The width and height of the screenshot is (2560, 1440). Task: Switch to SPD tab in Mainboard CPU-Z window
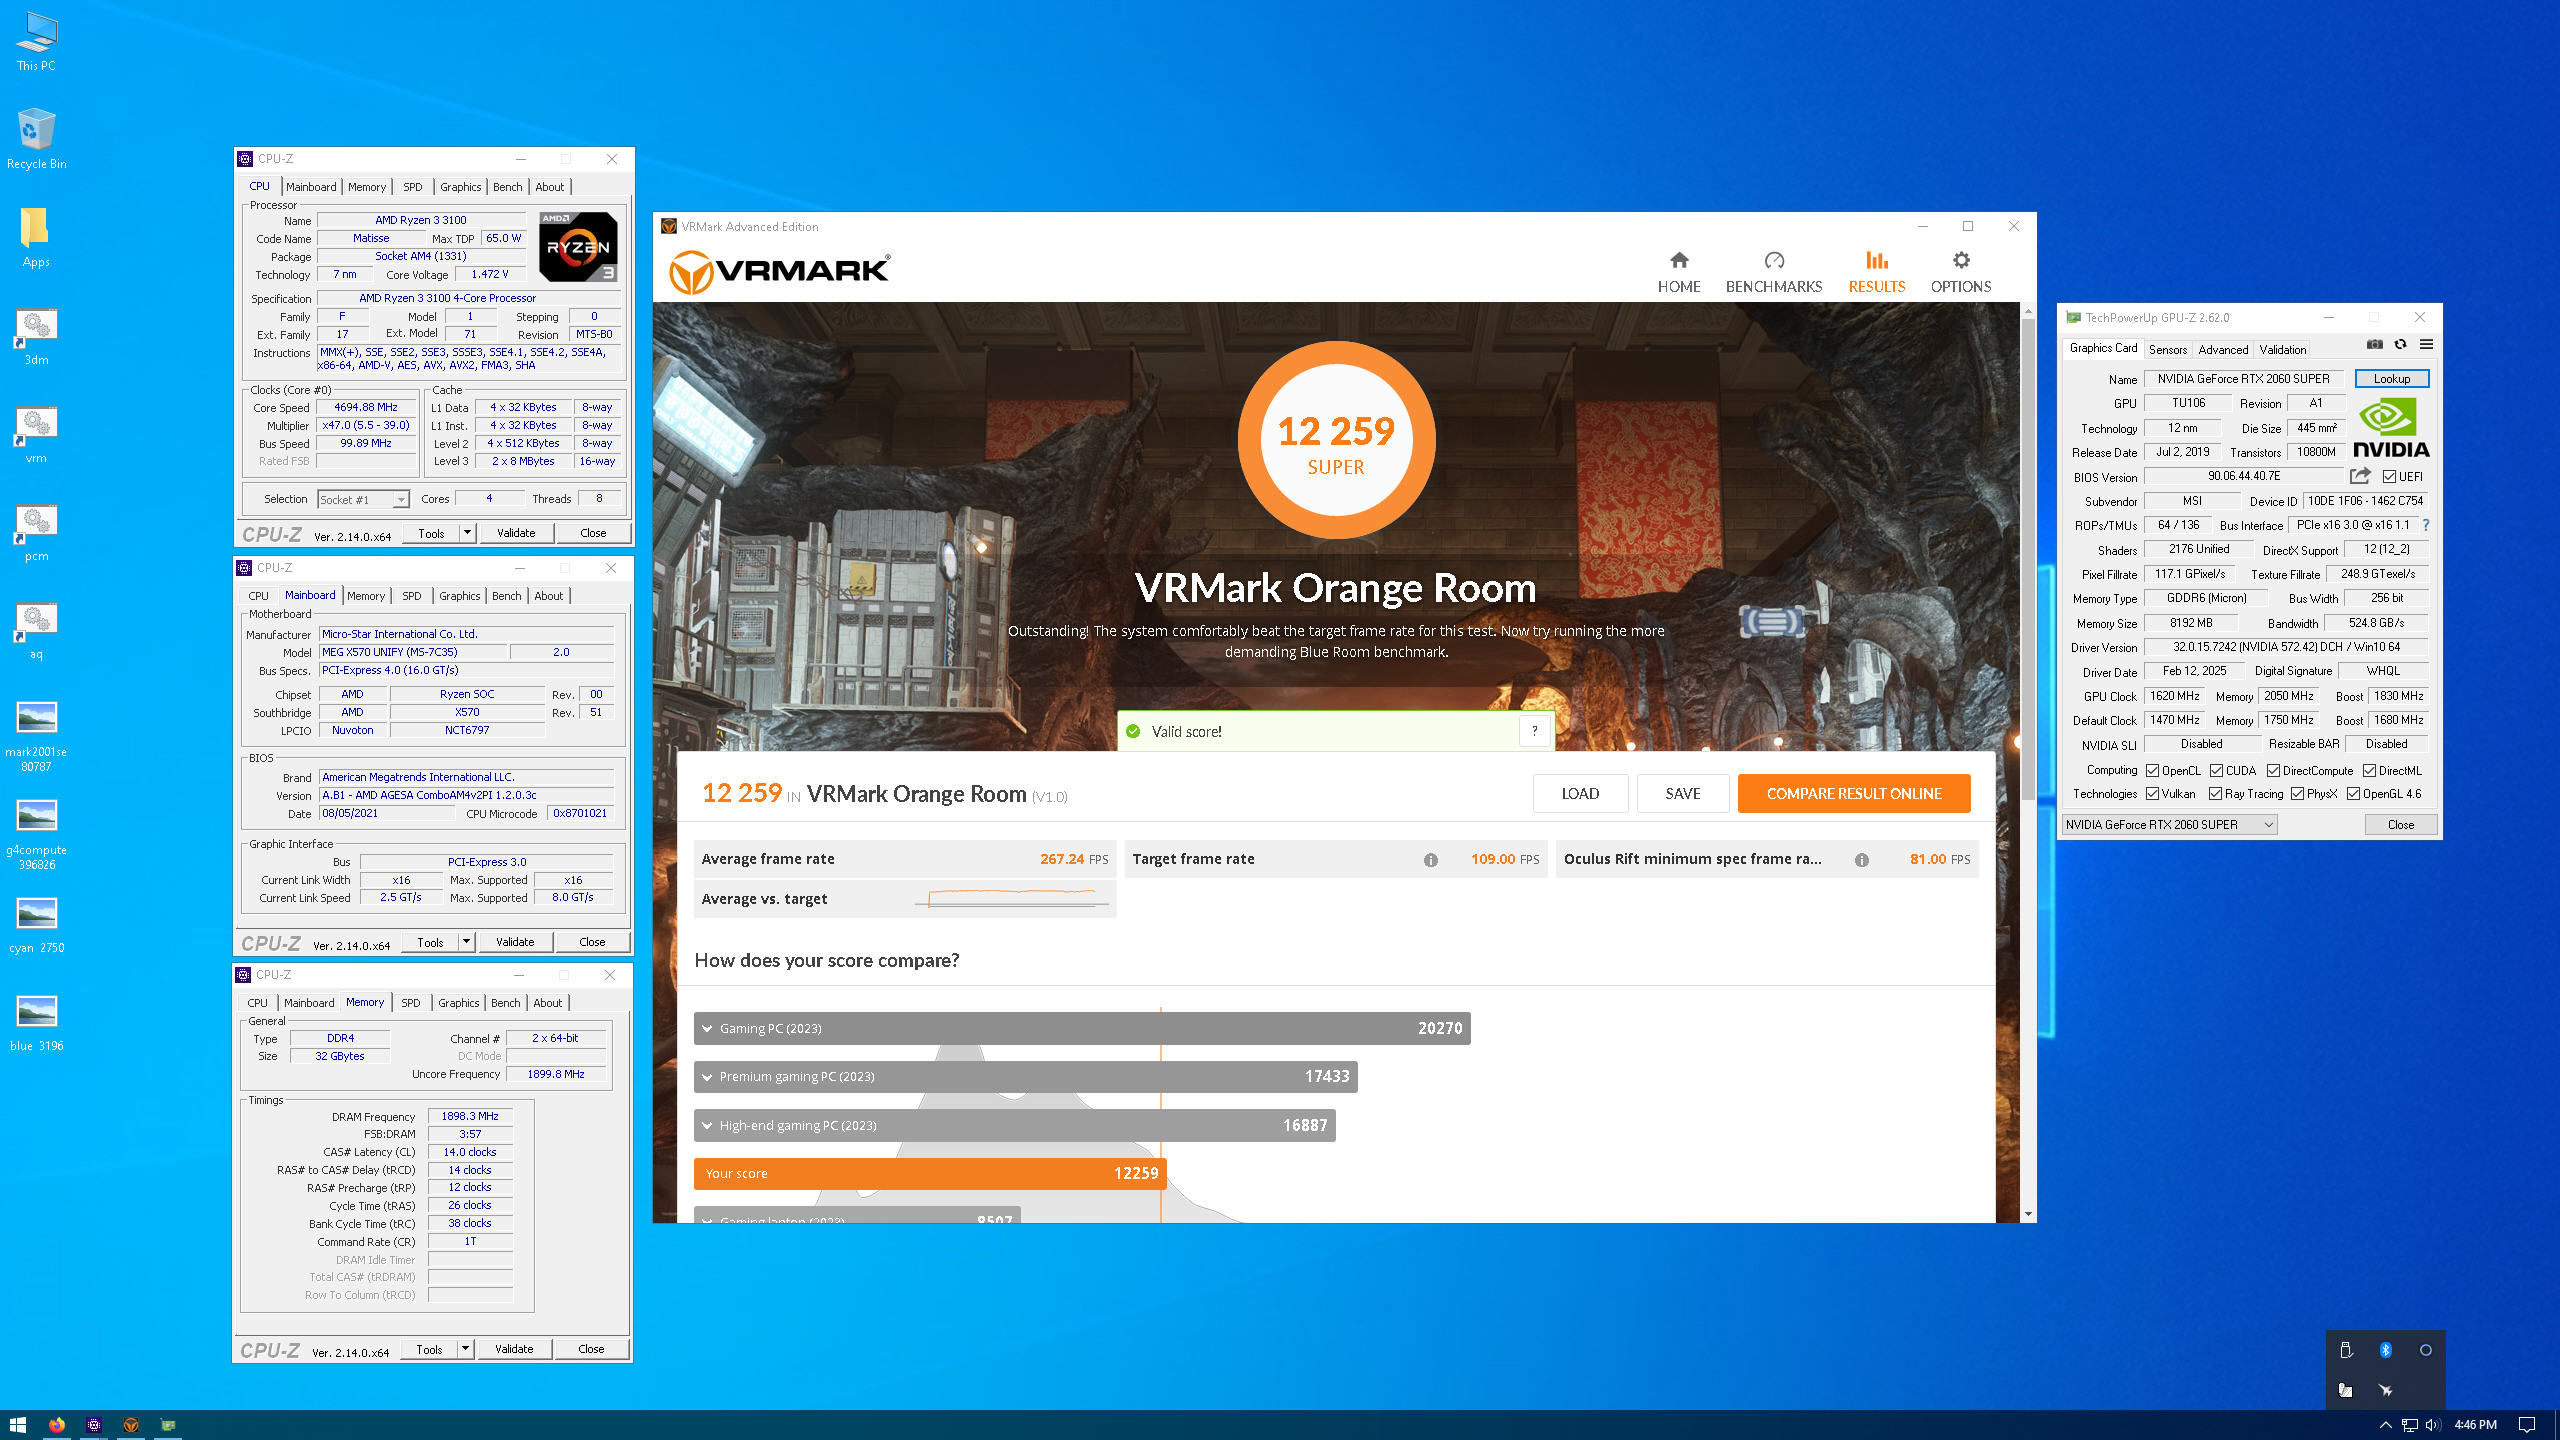tap(411, 596)
